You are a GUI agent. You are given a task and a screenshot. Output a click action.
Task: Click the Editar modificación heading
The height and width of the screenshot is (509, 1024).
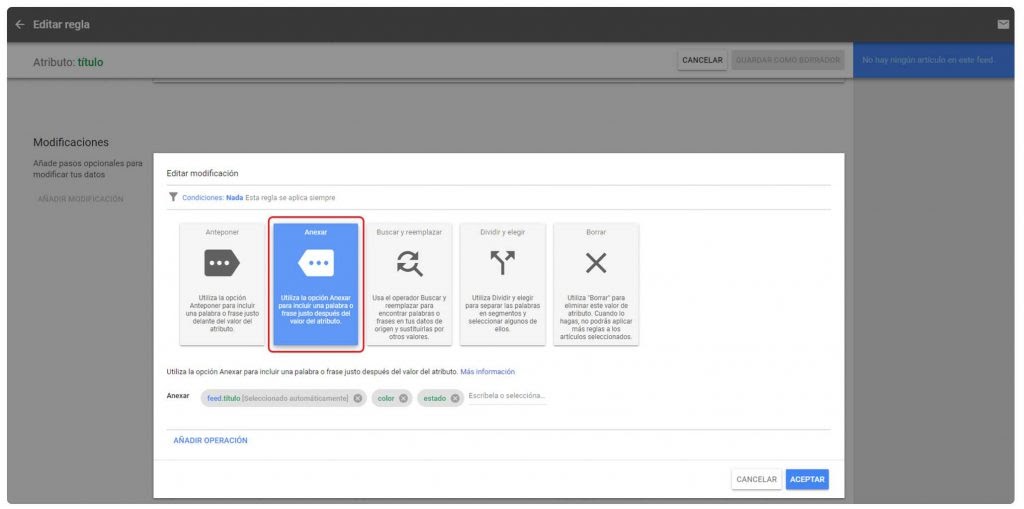click(x=202, y=173)
